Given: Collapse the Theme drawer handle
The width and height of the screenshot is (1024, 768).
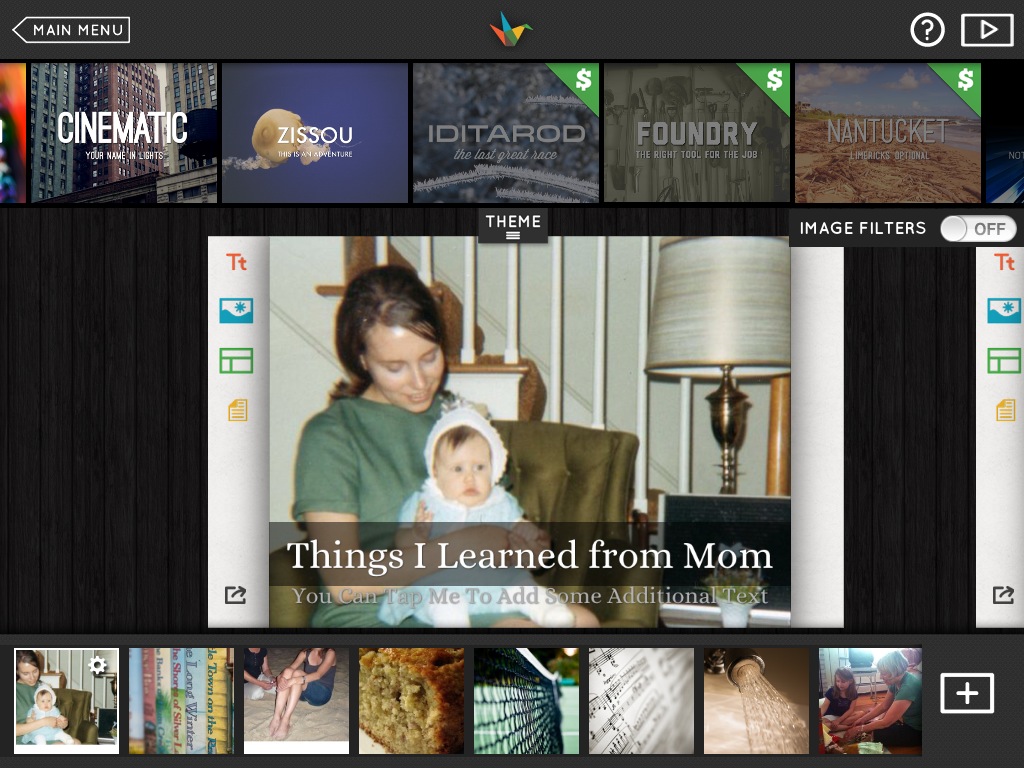Looking at the screenshot, I should tap(513, 226).
